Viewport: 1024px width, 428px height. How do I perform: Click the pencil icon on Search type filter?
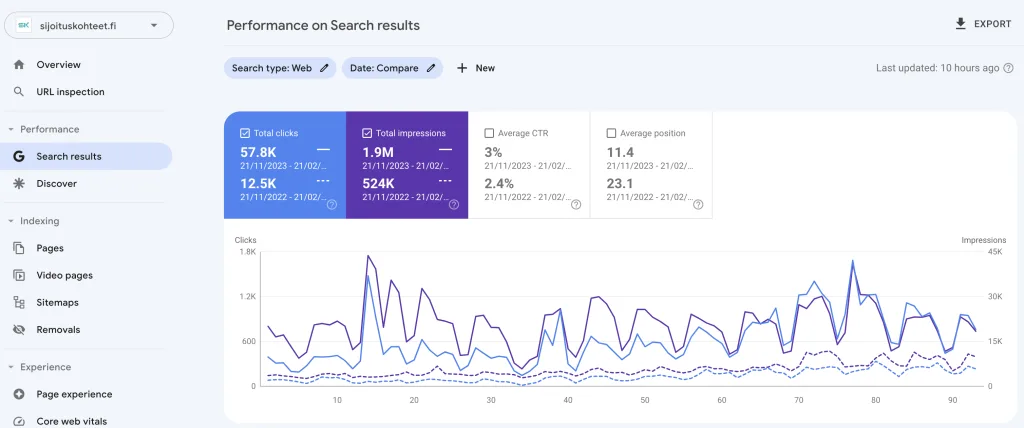point(324,68)
